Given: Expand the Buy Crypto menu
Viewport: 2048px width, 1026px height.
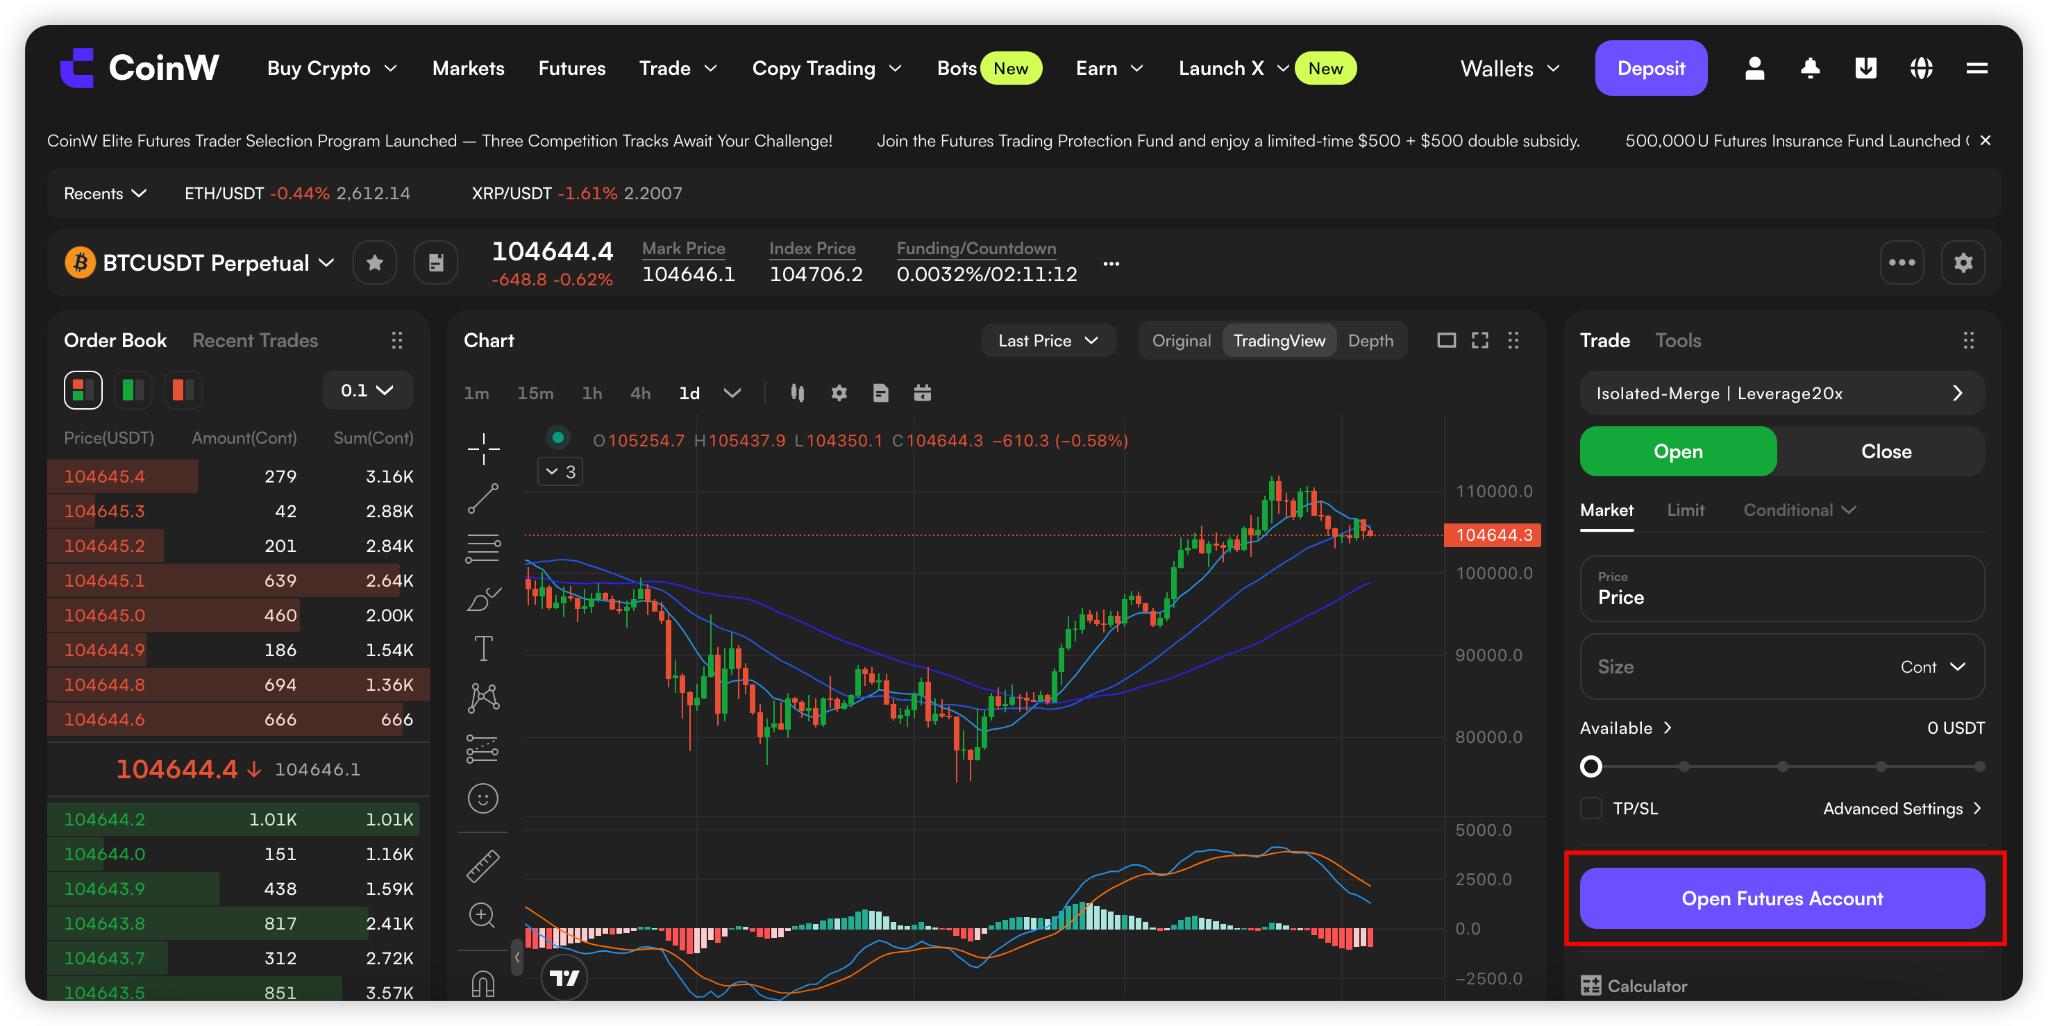Looking at the screenshot, I should [x=332, y=68].
